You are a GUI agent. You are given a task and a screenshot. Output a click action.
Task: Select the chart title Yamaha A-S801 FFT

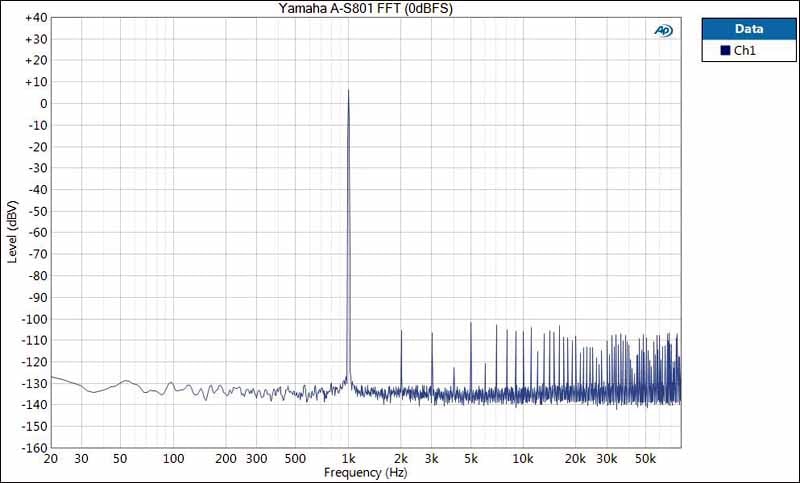tap(357, 8)
